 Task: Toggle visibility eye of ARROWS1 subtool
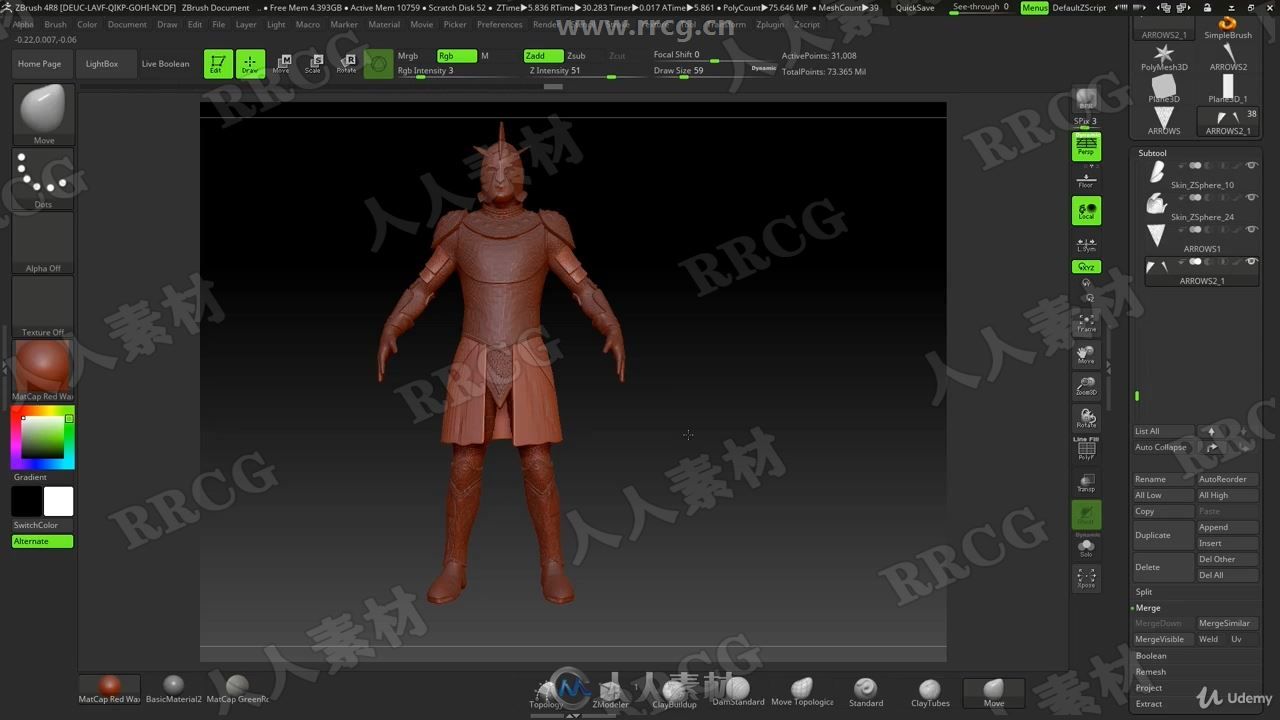pyautogui.click(x=1251, y=229)
